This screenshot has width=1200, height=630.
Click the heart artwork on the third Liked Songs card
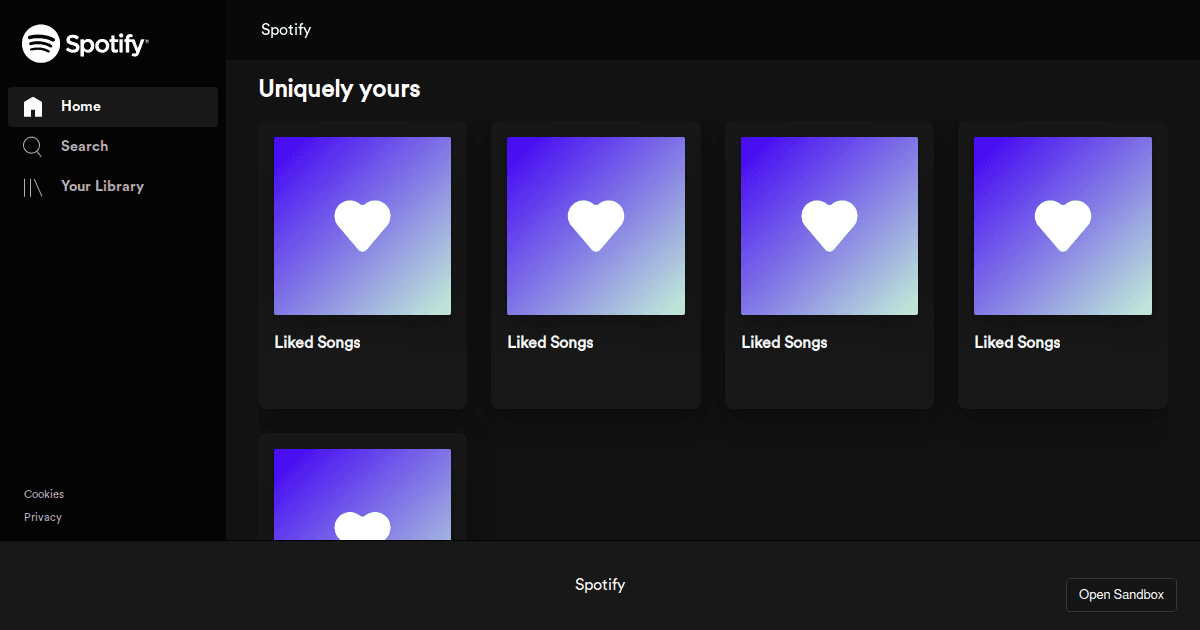[829, 226]
